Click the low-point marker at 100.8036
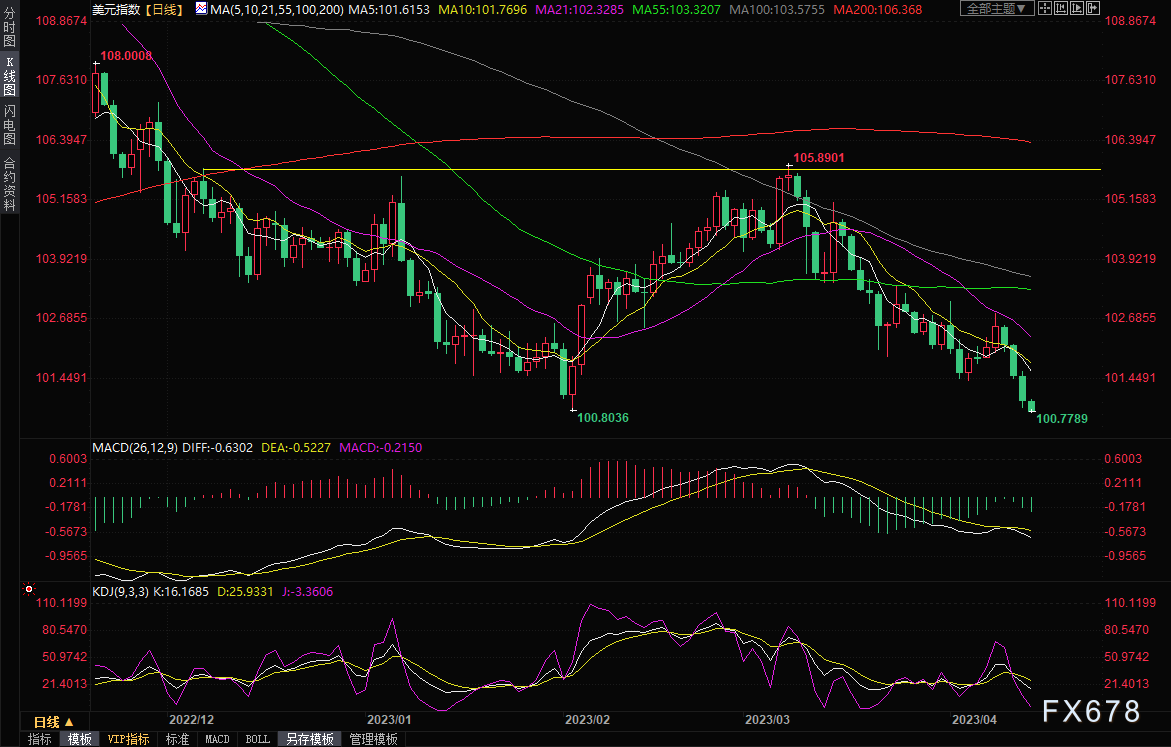This screenshot has width=1171, height=747. 573,408
